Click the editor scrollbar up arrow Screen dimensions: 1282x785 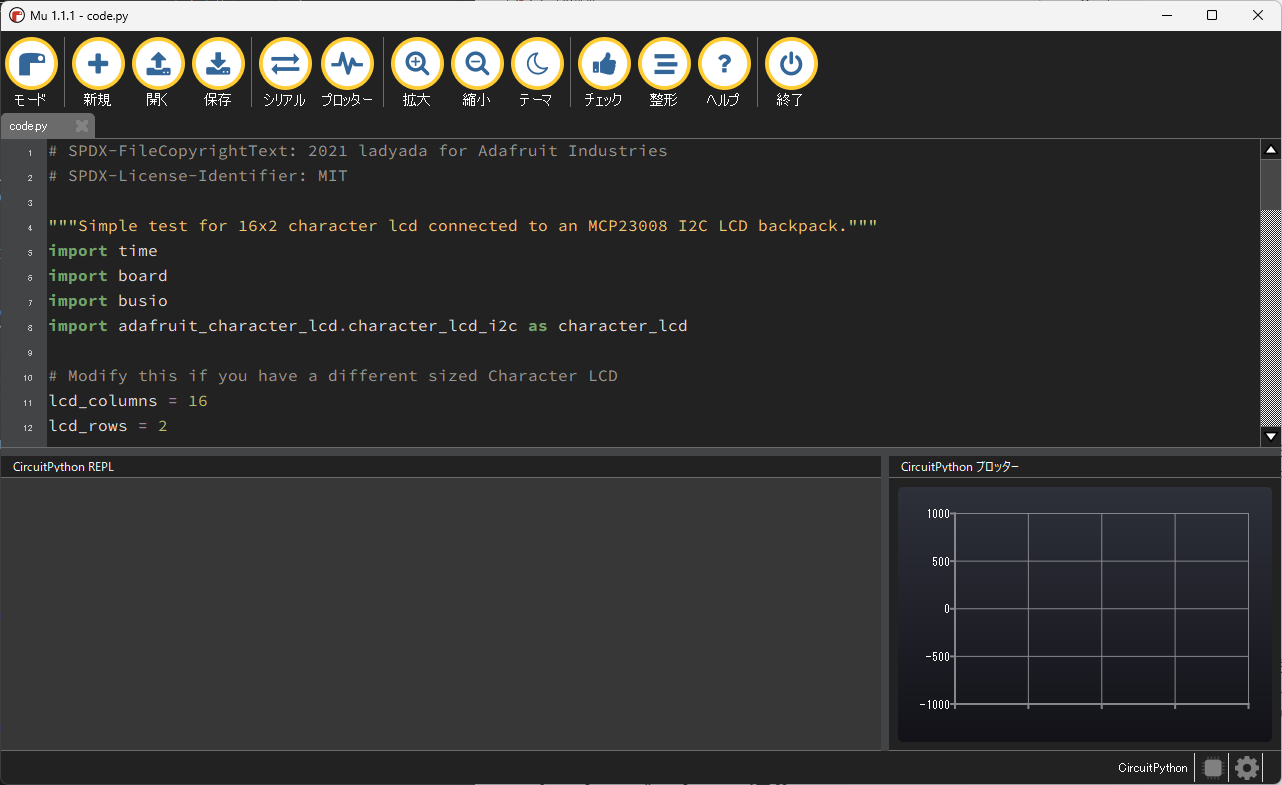tap(1271, 150)
